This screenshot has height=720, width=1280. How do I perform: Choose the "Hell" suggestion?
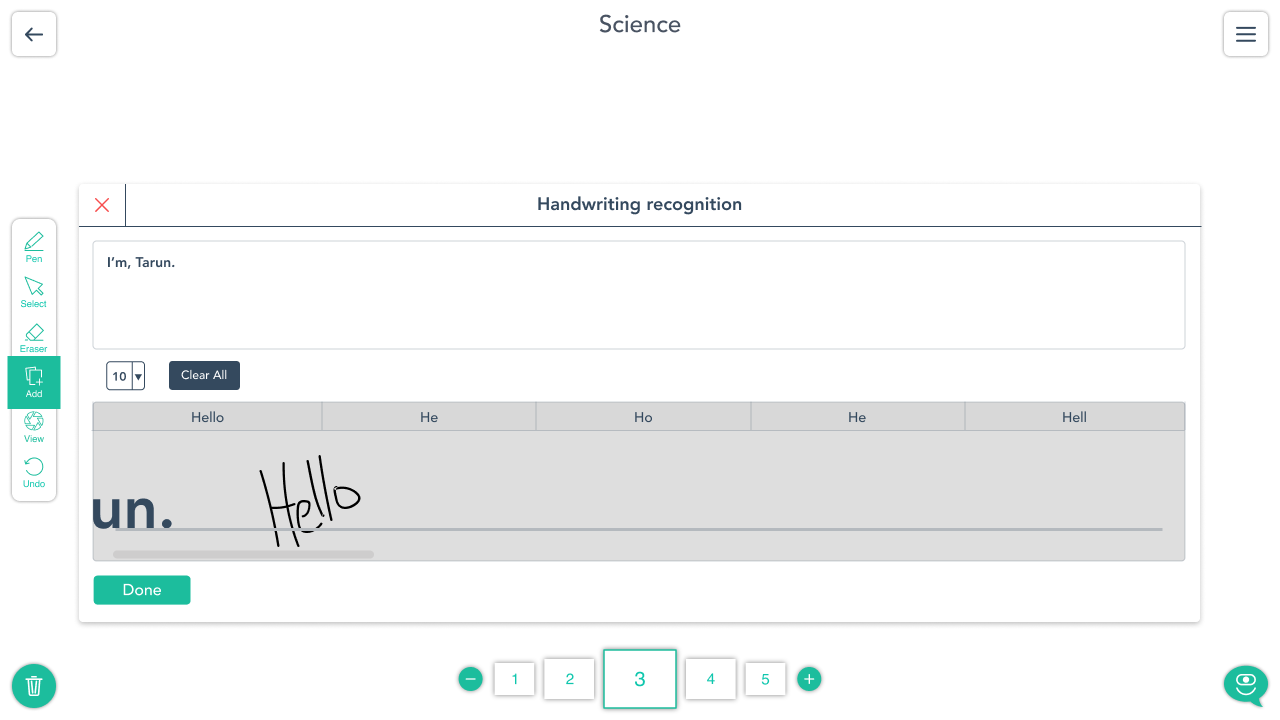1074,417
